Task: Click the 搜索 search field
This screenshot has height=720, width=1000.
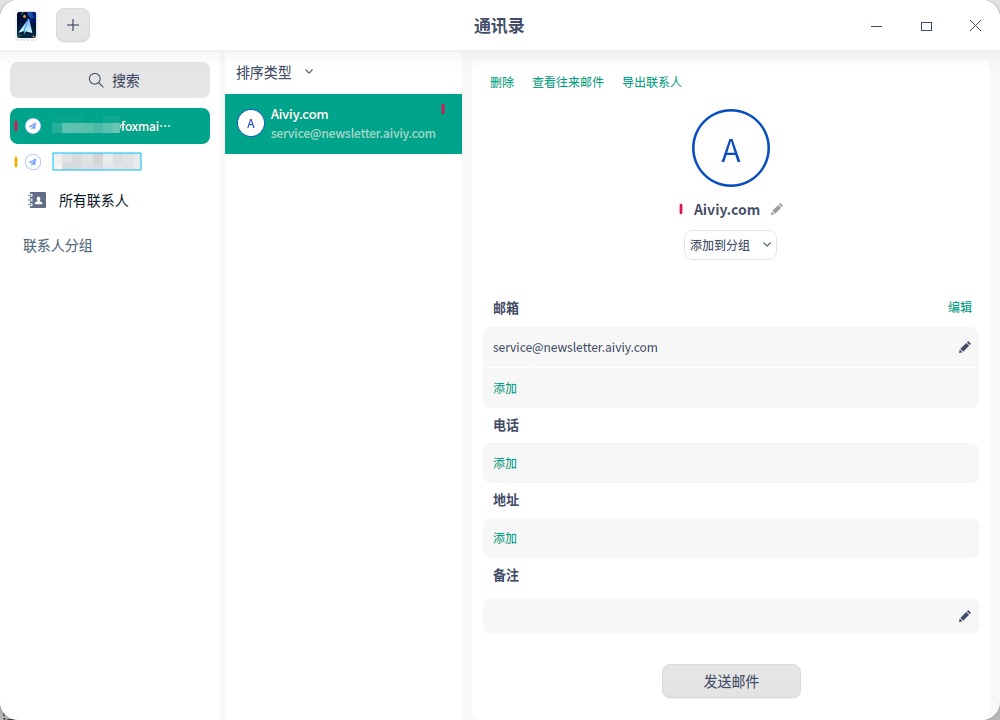Action: pos(110,80)
